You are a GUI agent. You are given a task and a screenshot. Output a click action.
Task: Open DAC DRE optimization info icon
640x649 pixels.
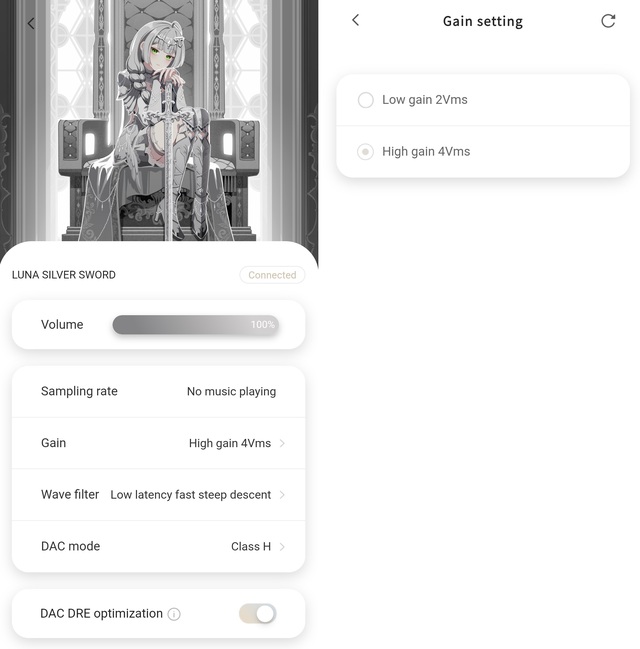click(x=174, y=614)
